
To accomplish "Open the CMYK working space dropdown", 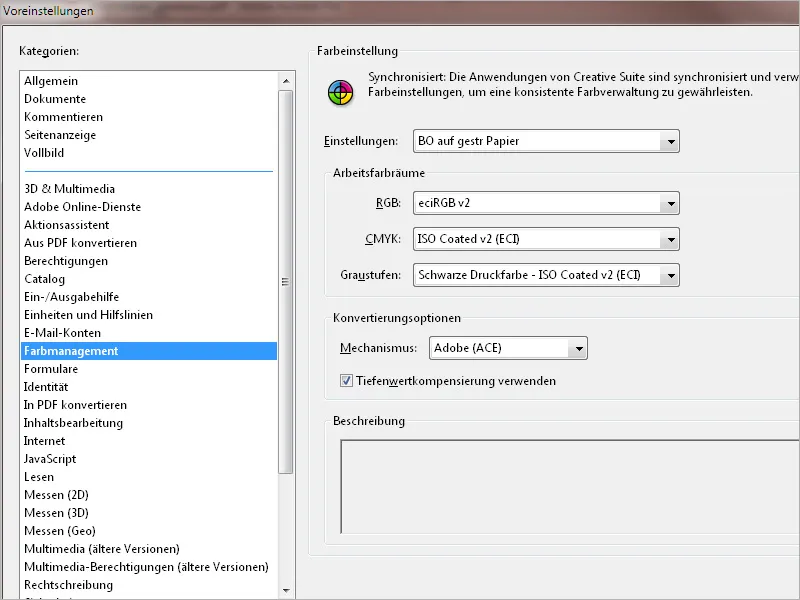I will (x=546, y=239).
